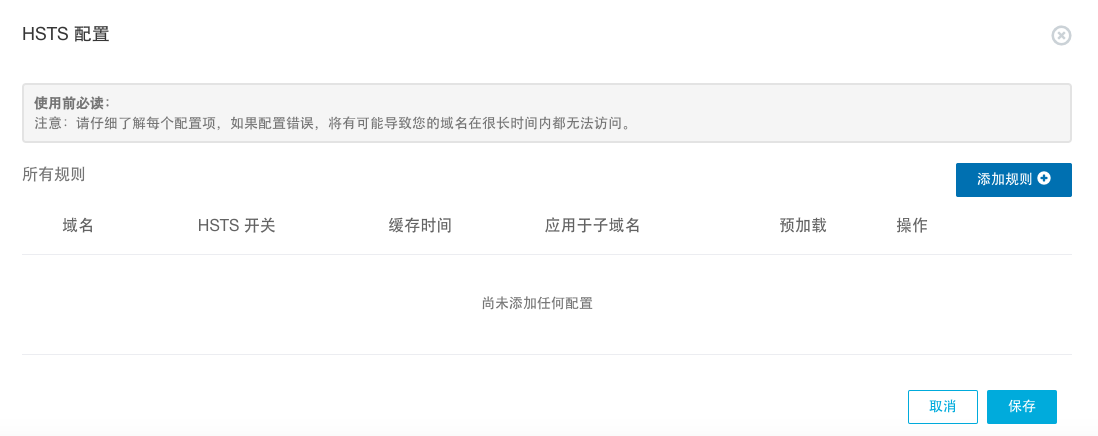1098x436 pixels.
Task: Click the 注意 label in the warning
Action: [48, 124]
